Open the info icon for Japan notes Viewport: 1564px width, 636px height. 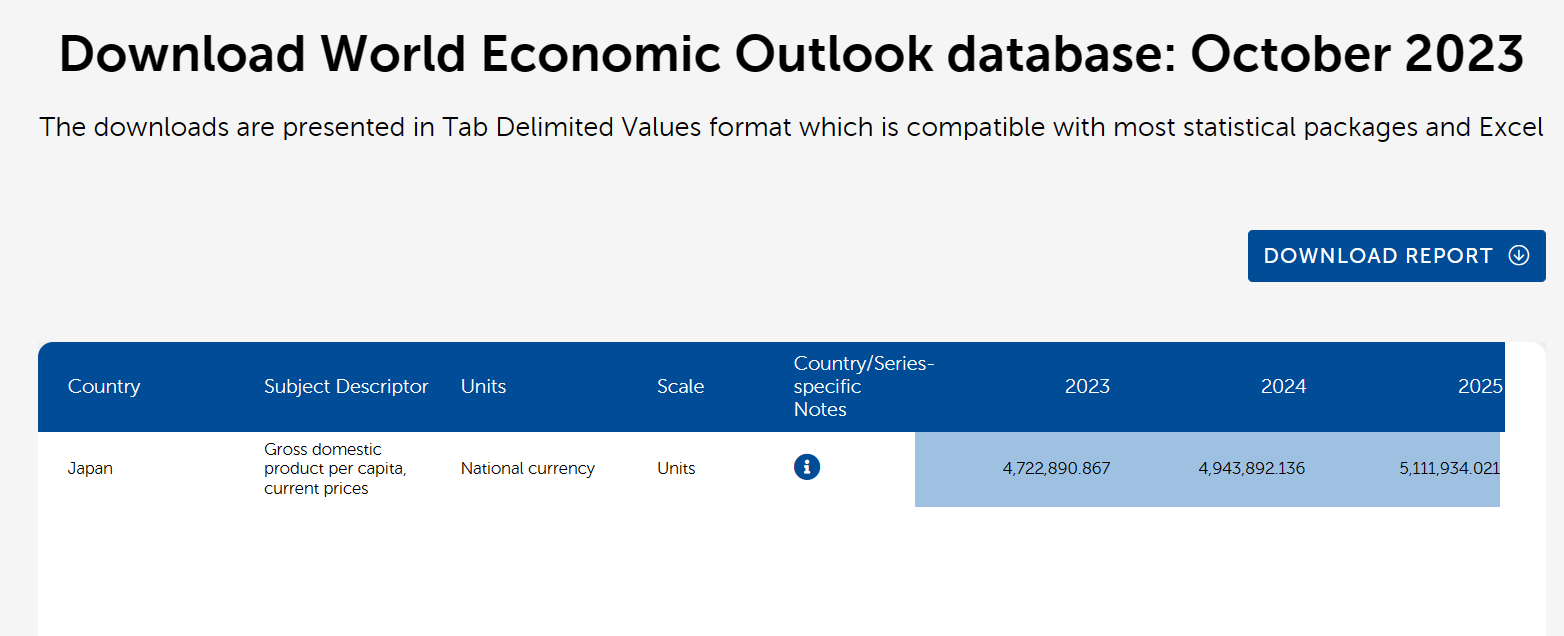[807, 467]
